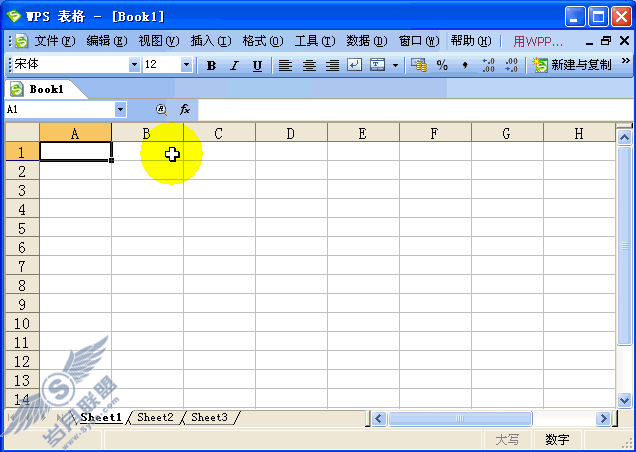Screen dimensions: 636x452
Task: Open the 工具 menu
Action: click(x=315, y=41)
